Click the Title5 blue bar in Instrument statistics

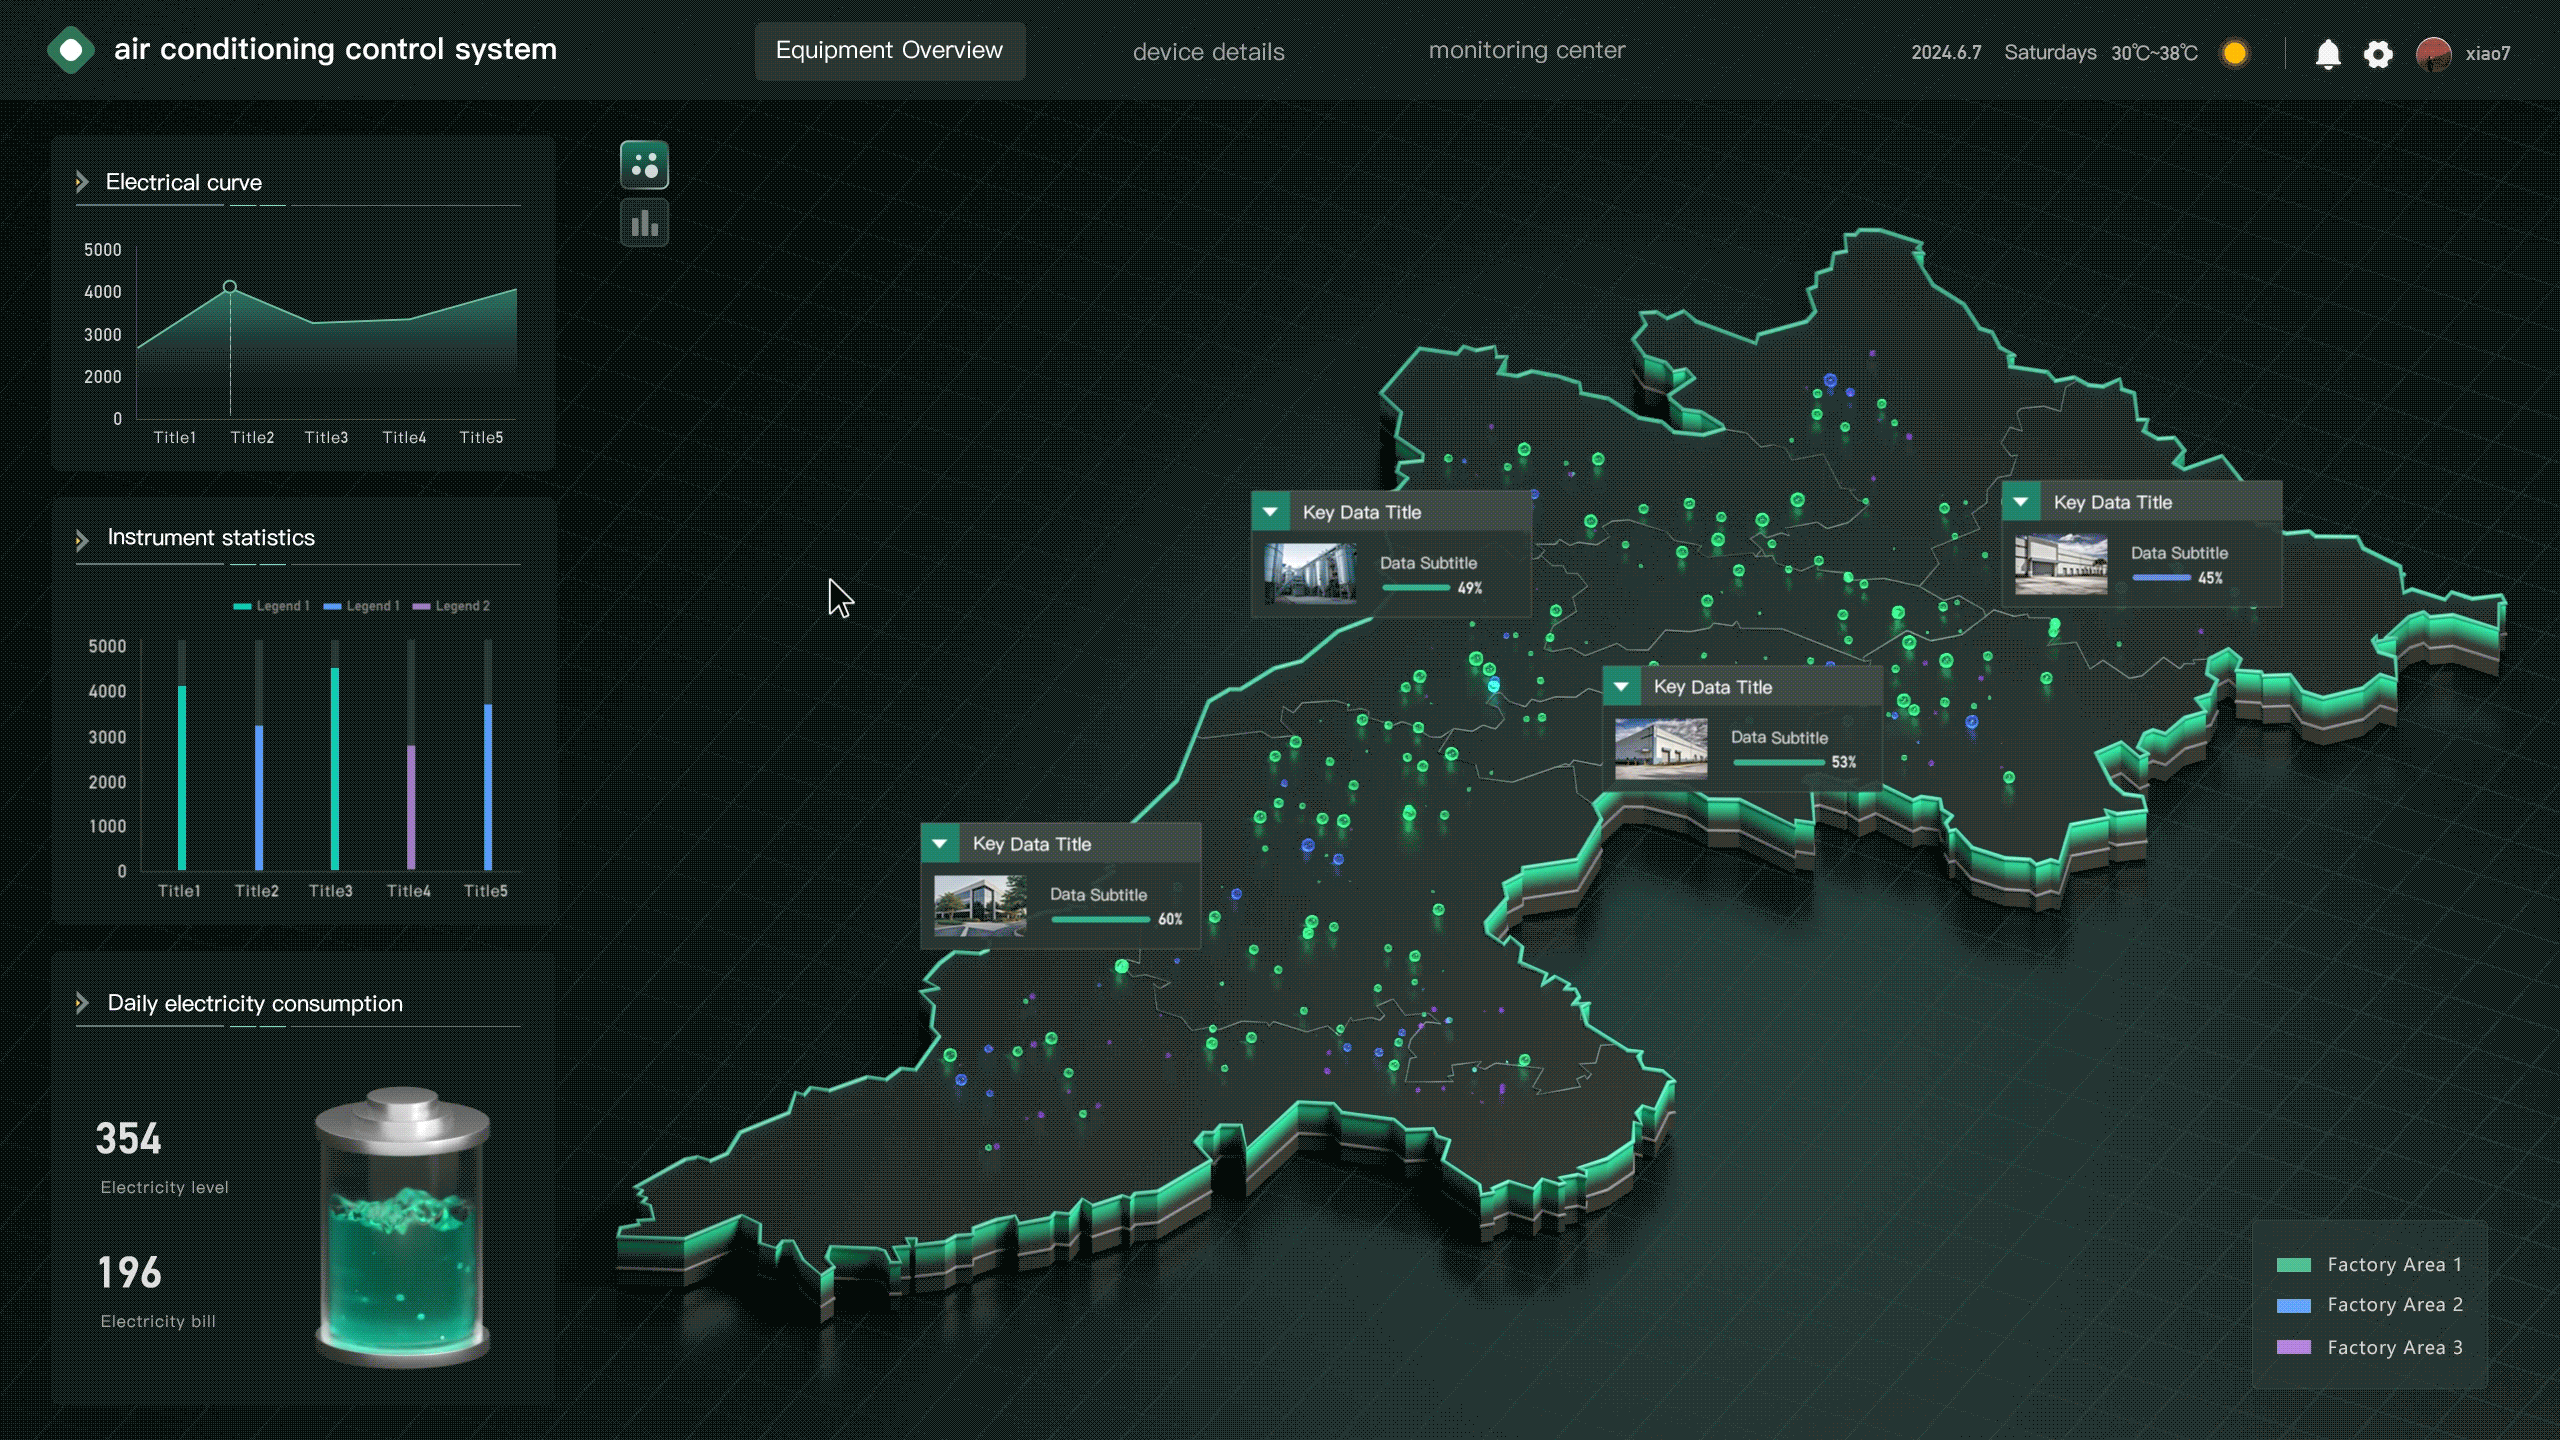coord(488,787)
